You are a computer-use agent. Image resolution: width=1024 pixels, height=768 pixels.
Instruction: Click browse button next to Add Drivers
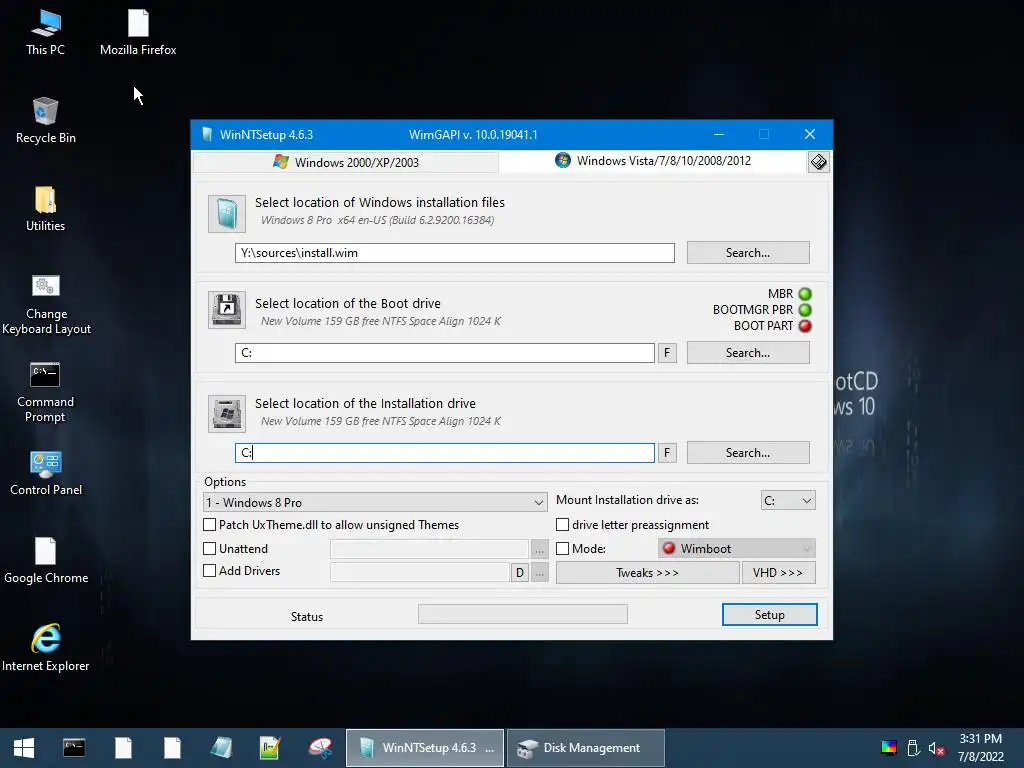539,573
